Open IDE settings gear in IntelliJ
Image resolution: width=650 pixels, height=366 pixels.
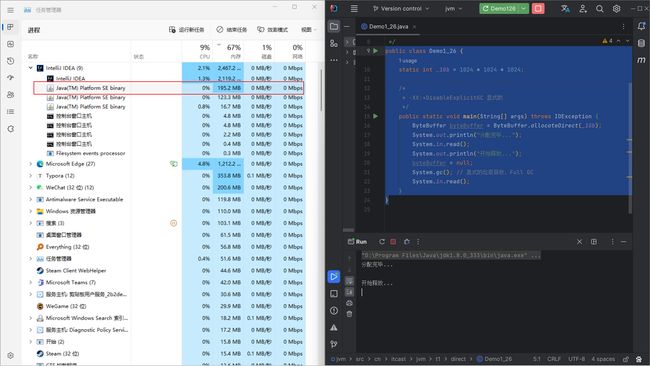click(616, 9)
